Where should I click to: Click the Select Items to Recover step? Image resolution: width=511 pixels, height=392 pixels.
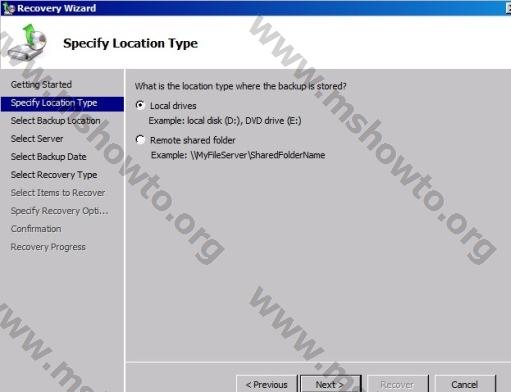(x=58, y=193)
